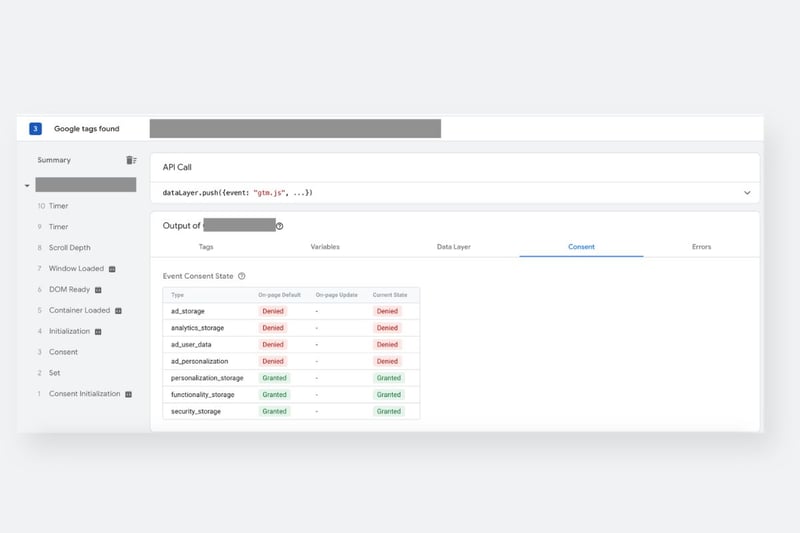800x533 pixels.
Task: Click the ad_storage row label
Action: 188,311
